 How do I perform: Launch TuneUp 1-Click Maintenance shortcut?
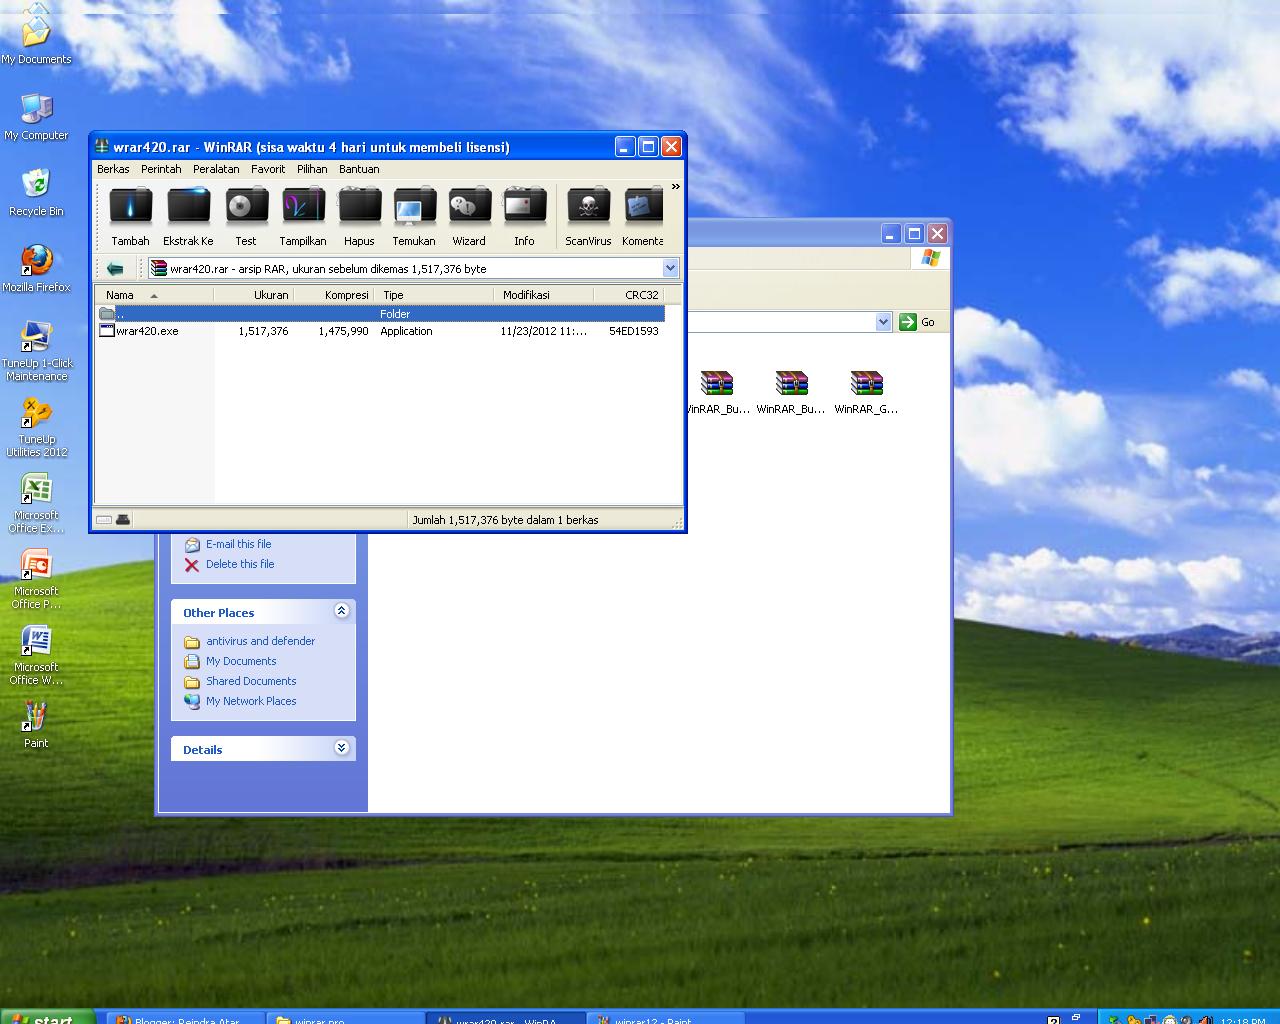[x=37, y=350]
